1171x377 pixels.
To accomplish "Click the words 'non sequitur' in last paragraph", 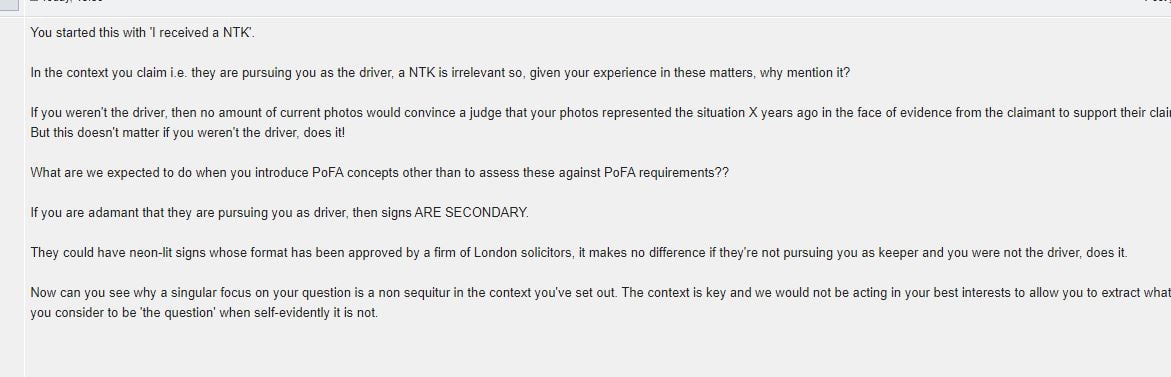I will (410, 293).
